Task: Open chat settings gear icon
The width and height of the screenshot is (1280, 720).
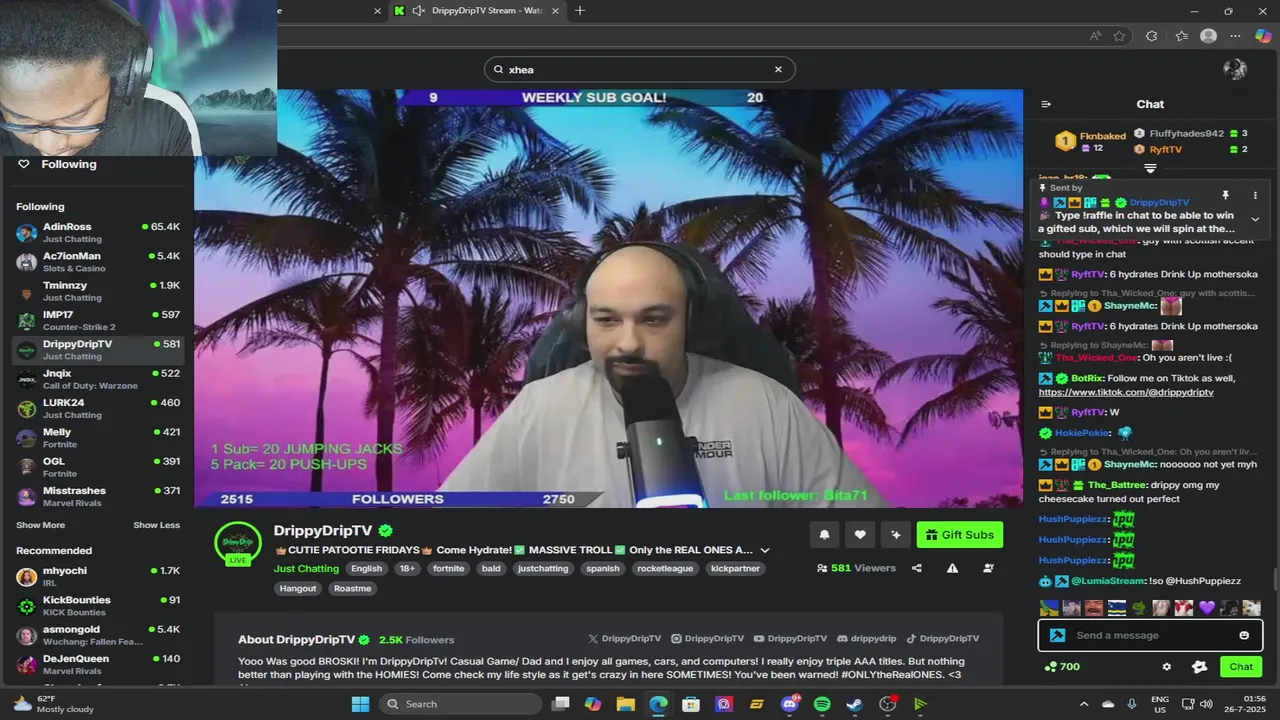Action: pyautogui.click(x=1166, y=667)
